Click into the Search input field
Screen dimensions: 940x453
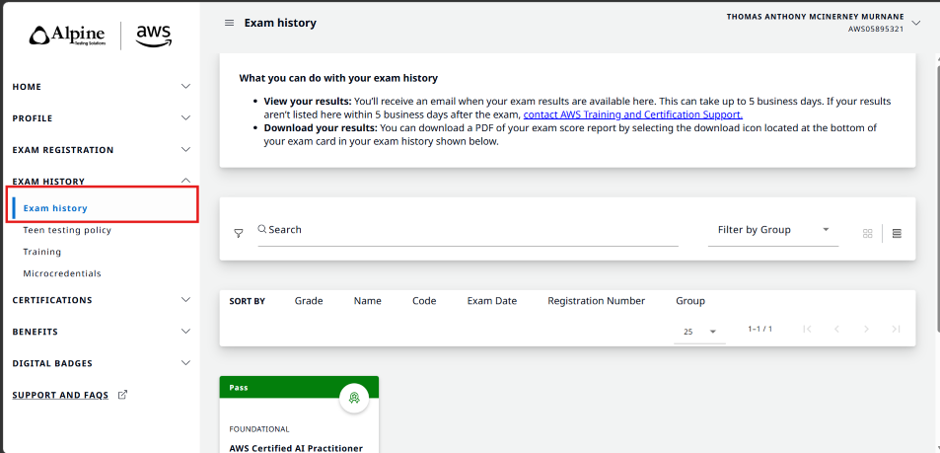(x=468, y=230)
